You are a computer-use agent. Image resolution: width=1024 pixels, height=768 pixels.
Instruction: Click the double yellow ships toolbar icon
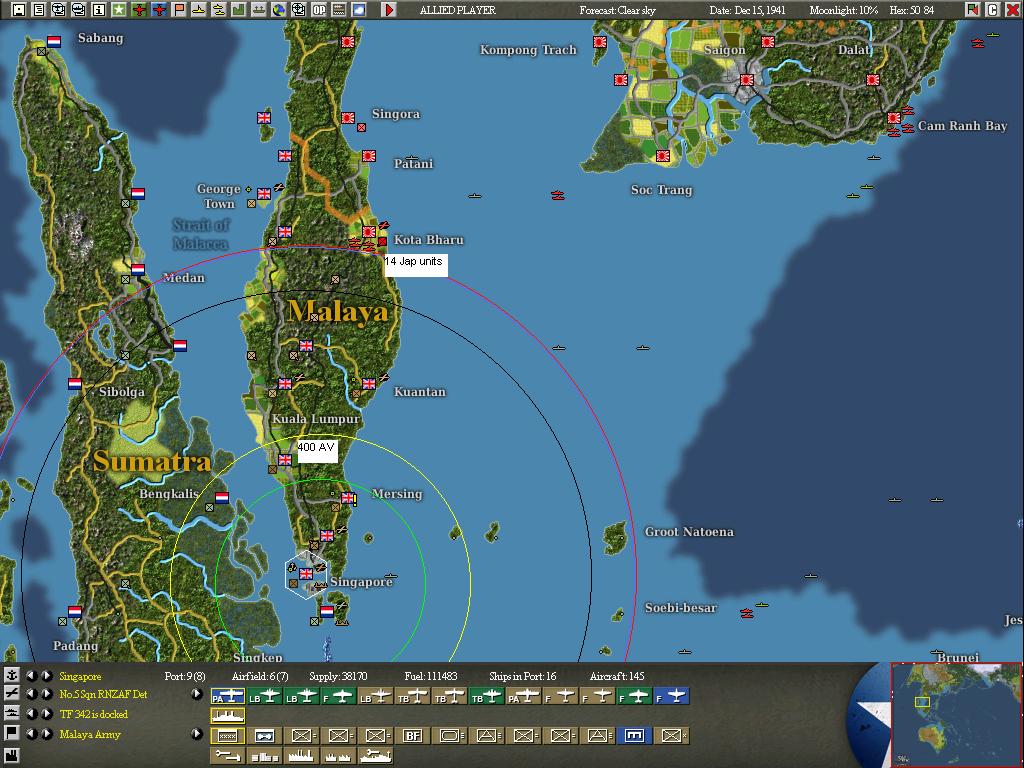tap(218, 10)
